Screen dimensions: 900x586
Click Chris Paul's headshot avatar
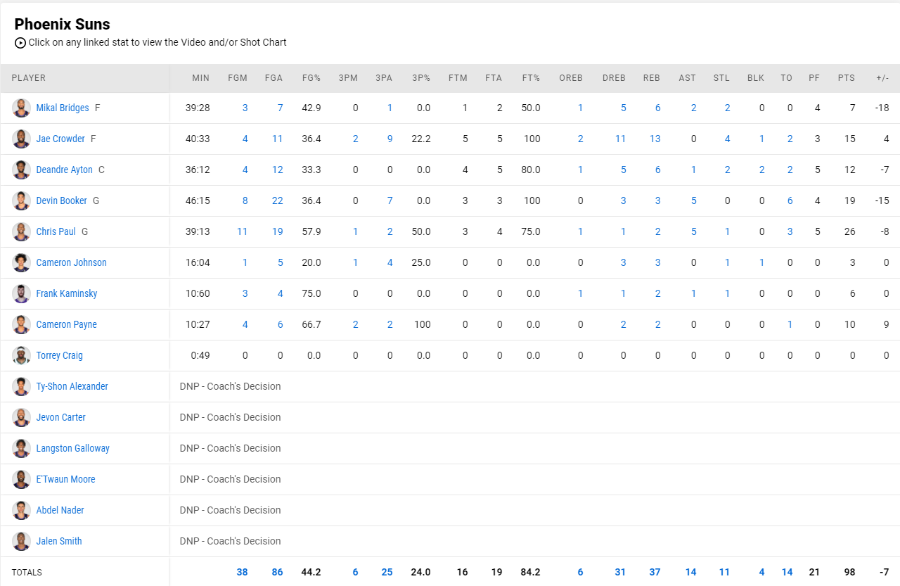(x=21, y=232)
